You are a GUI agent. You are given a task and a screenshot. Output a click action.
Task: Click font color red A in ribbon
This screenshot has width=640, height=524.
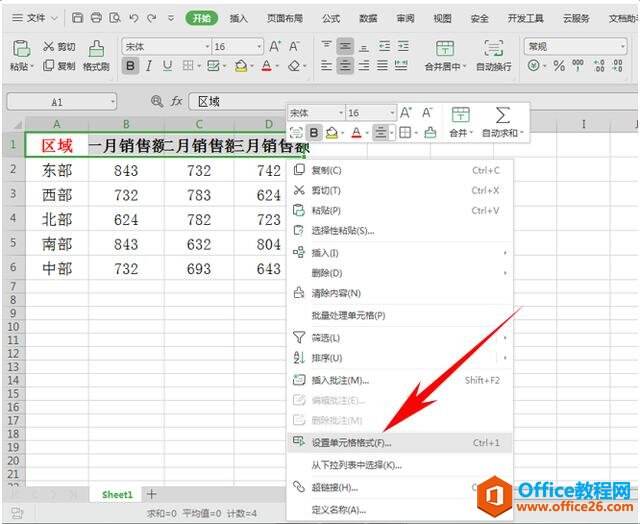267,66
